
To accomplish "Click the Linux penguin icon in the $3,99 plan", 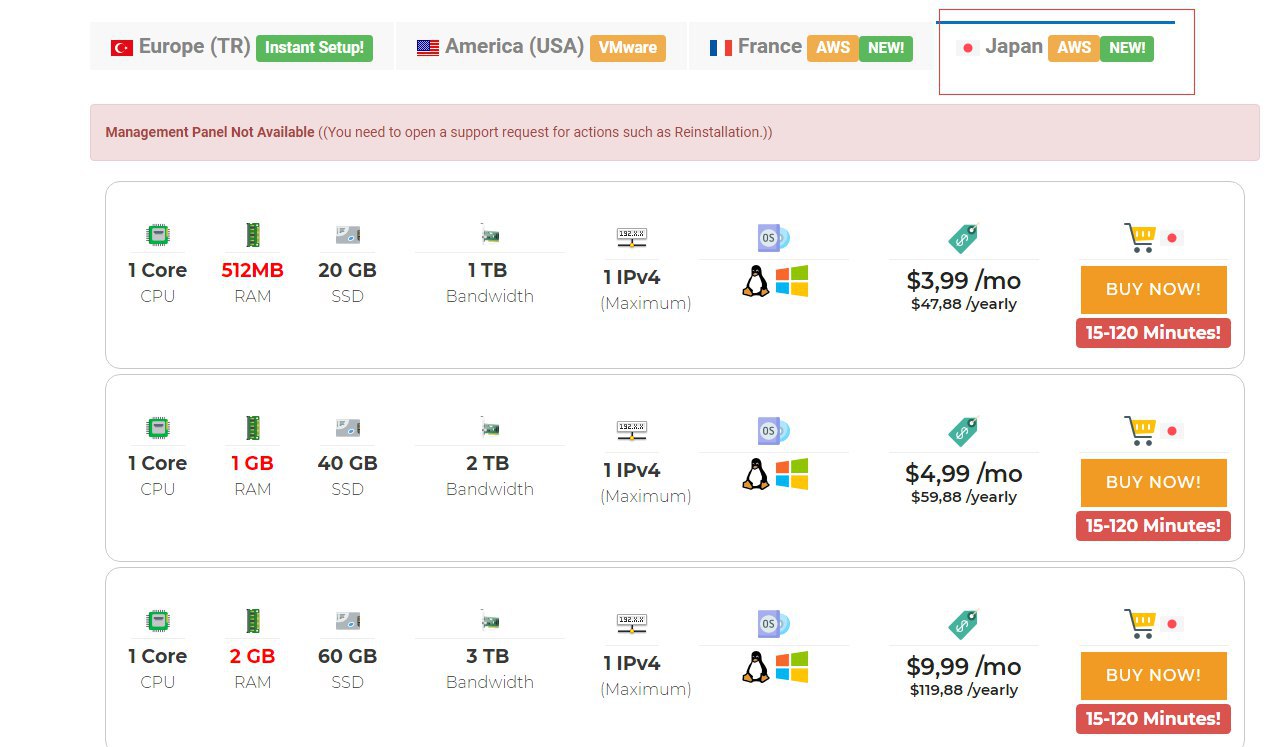I will click(756, 281).
